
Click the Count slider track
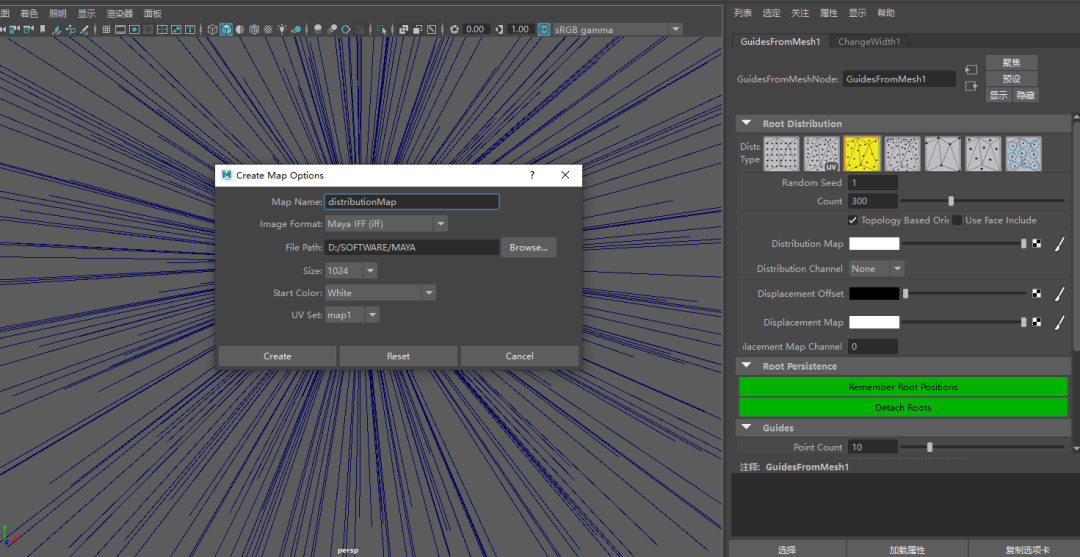pyautogui.click(x=982, y=201)
